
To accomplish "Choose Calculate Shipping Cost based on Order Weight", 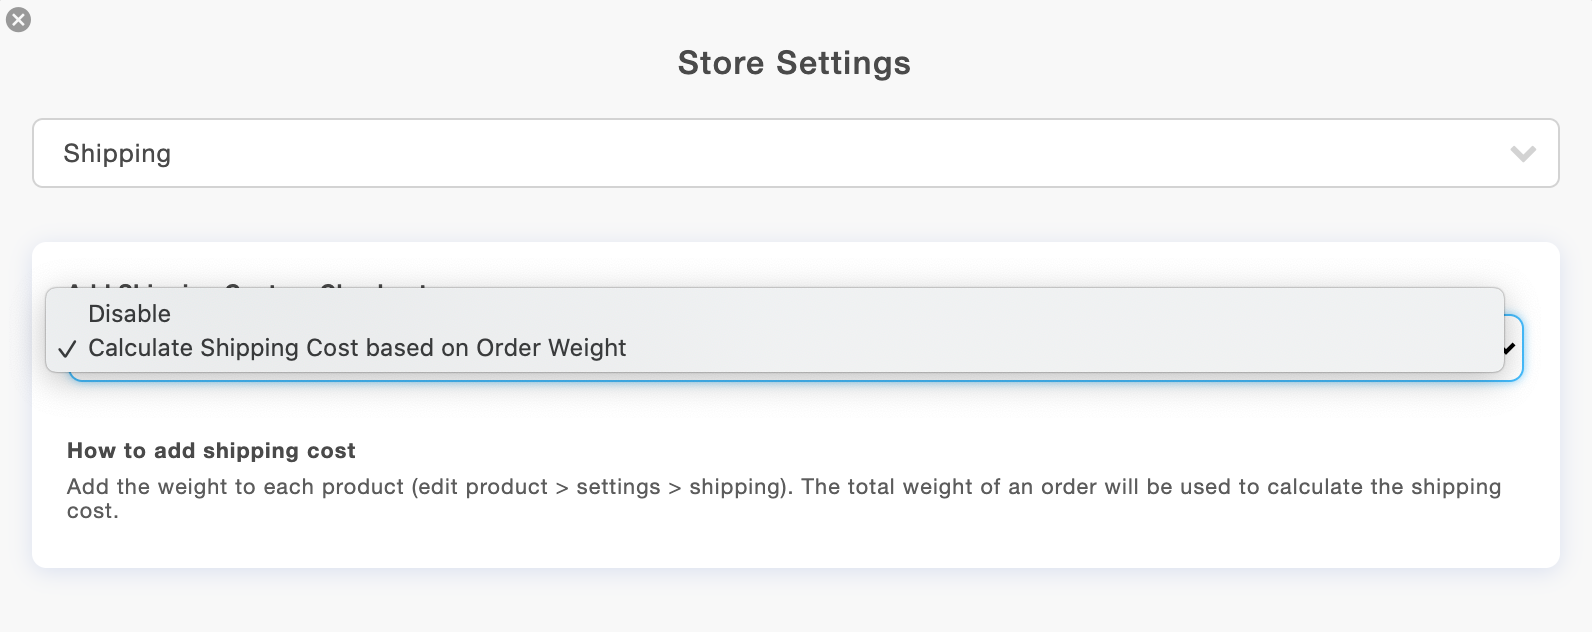I will (x=357, y=348).
